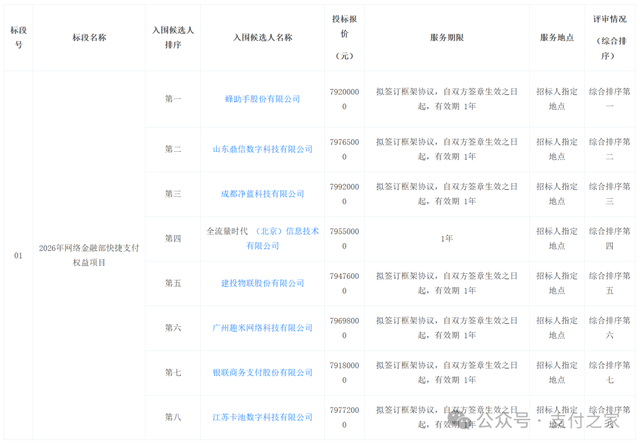Select the 第六 ranking cell
Screen dimensions: 640x446
(x=173, y=328)
